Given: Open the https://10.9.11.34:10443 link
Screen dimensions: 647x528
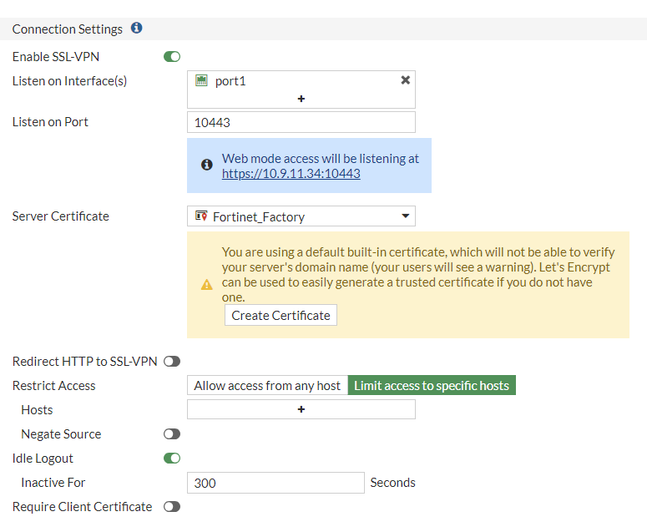Looking at the screenshot, I should point(291,173).
